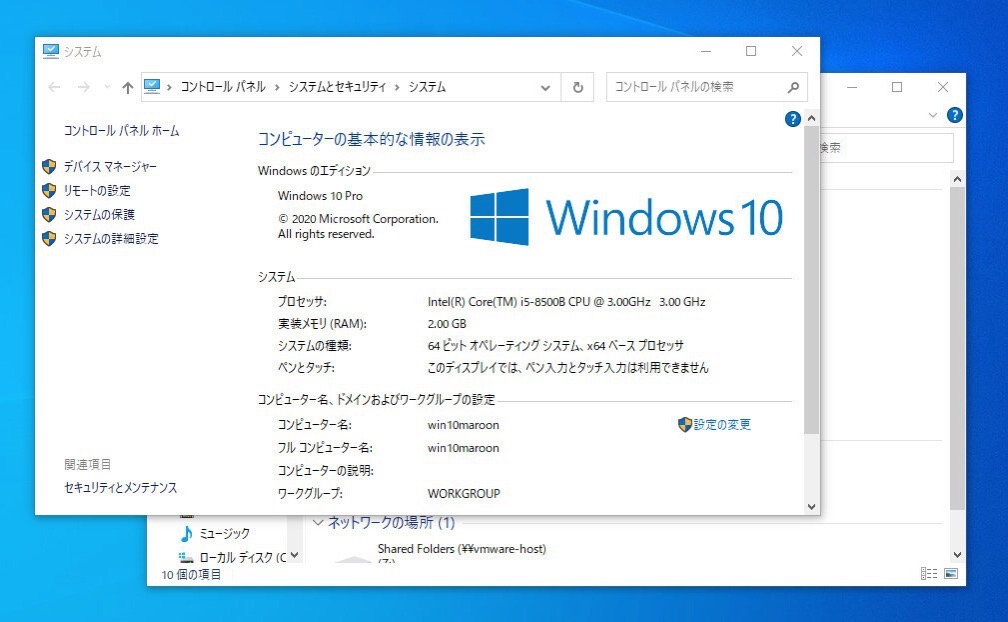Click scroll up arrow in System window
This screenshot has height=622, width=1008.
(x=811, y=118)
